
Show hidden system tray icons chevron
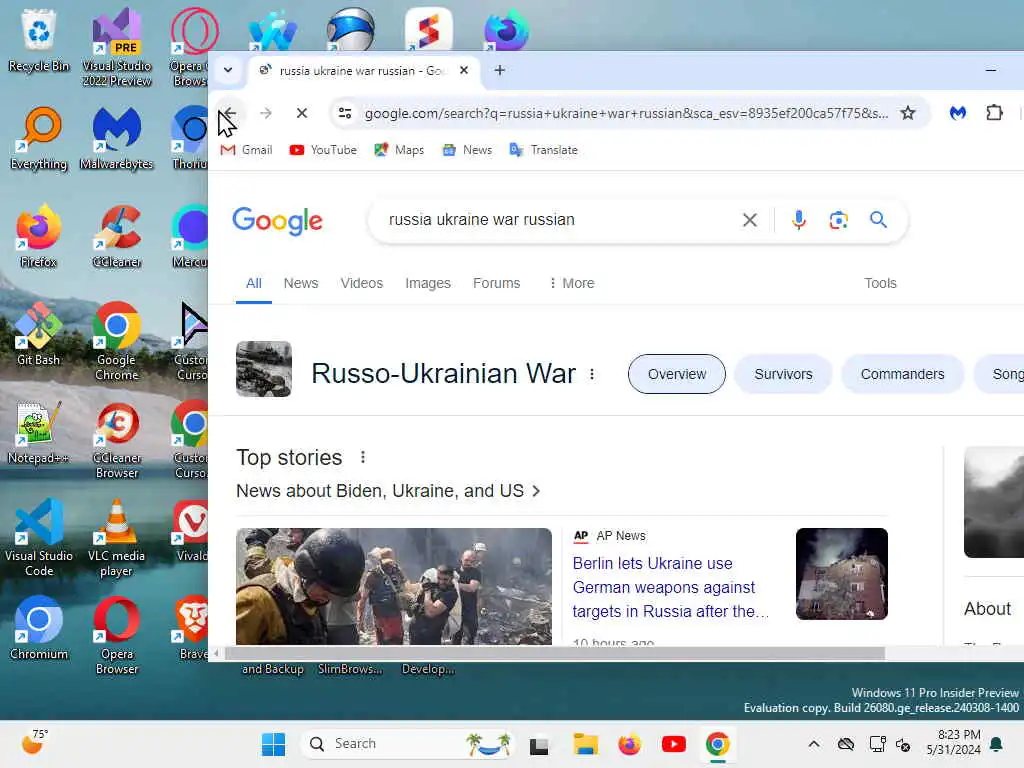pyautogui.click(x=814, y=744)
